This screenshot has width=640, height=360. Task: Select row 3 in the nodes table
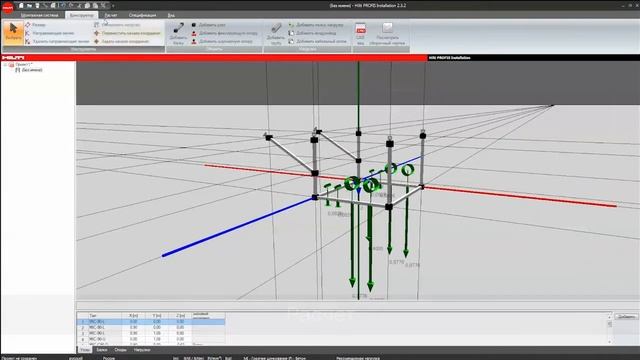coord(151,333)
